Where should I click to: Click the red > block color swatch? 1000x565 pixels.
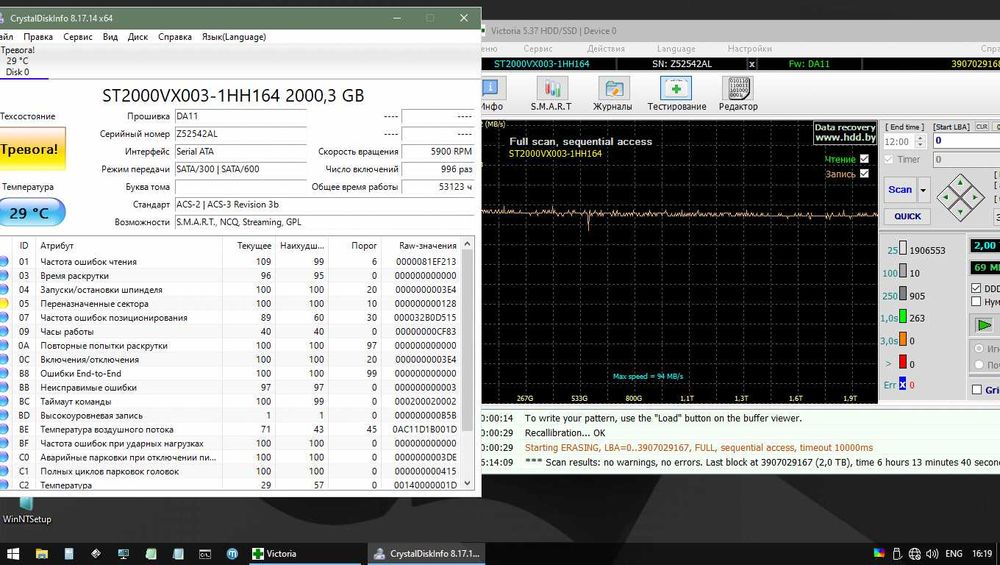click(902, 363)
